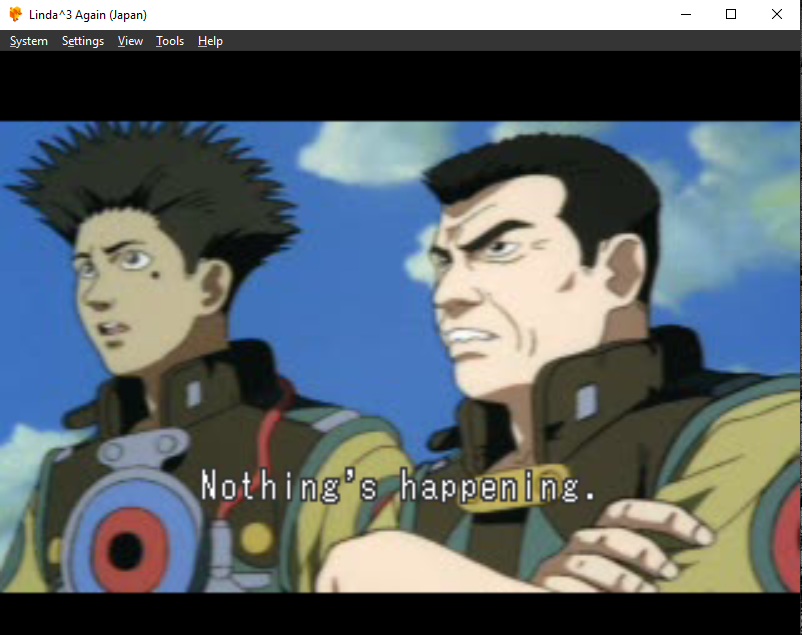The height and width of the screenshot is (635, 802).
Task: Click the game video display area
Action: point(400,357)
